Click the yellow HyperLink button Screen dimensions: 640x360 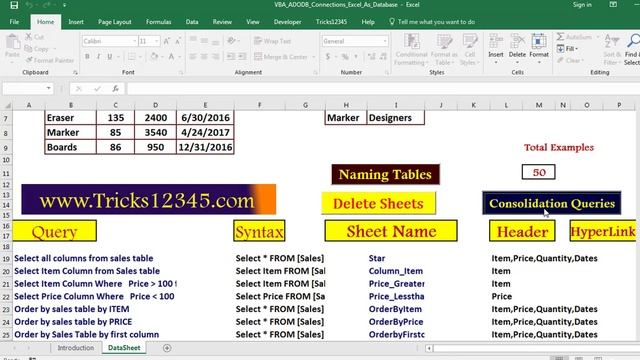point(603,231)
